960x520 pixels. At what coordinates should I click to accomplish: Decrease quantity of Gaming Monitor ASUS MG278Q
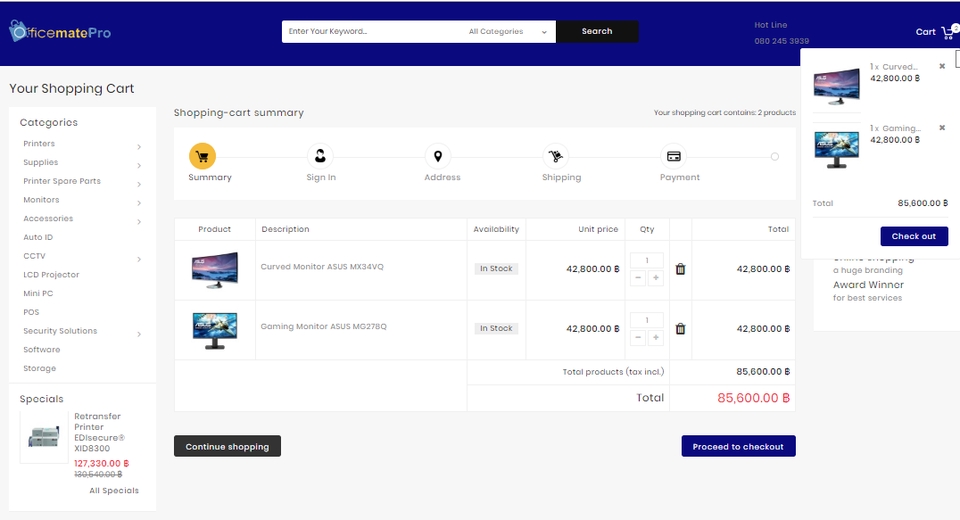click(x=638, y=337)
